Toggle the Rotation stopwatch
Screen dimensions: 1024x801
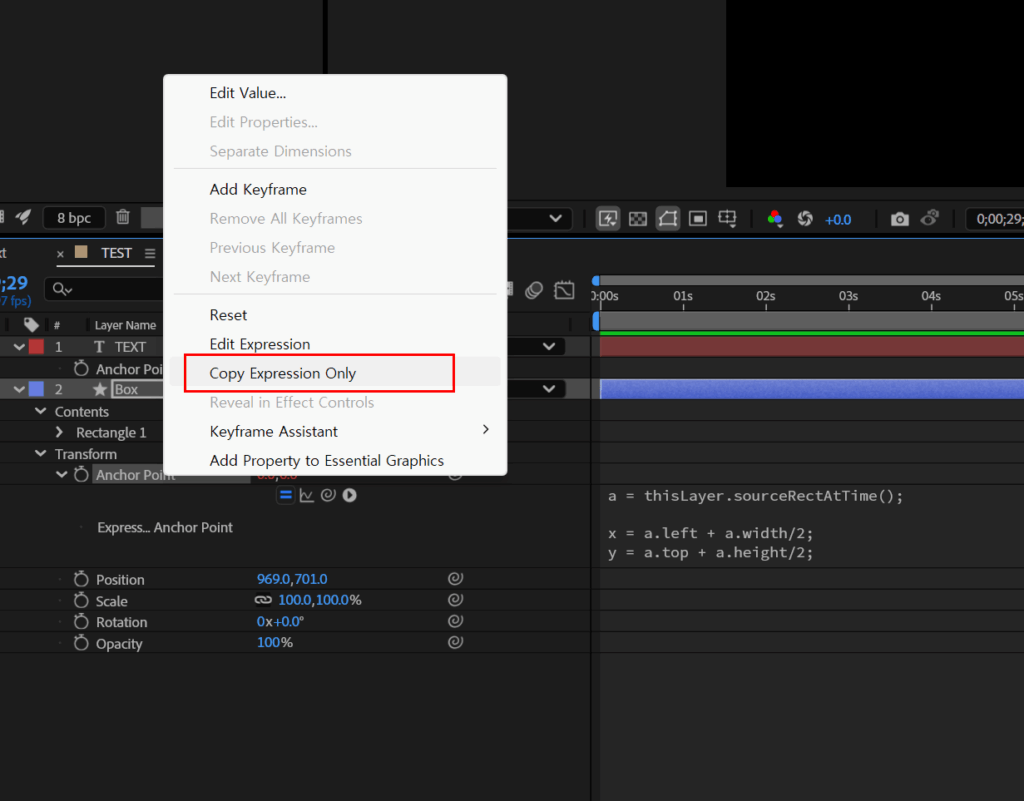(81, 621)
